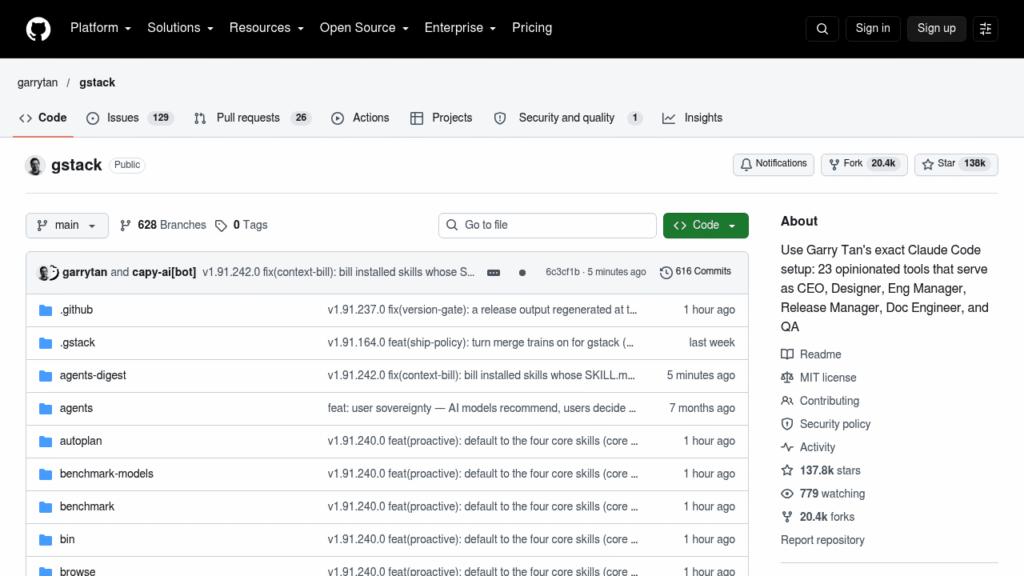Click the 0 Tags link text
1024x576 pixels.
click(250, 225)
